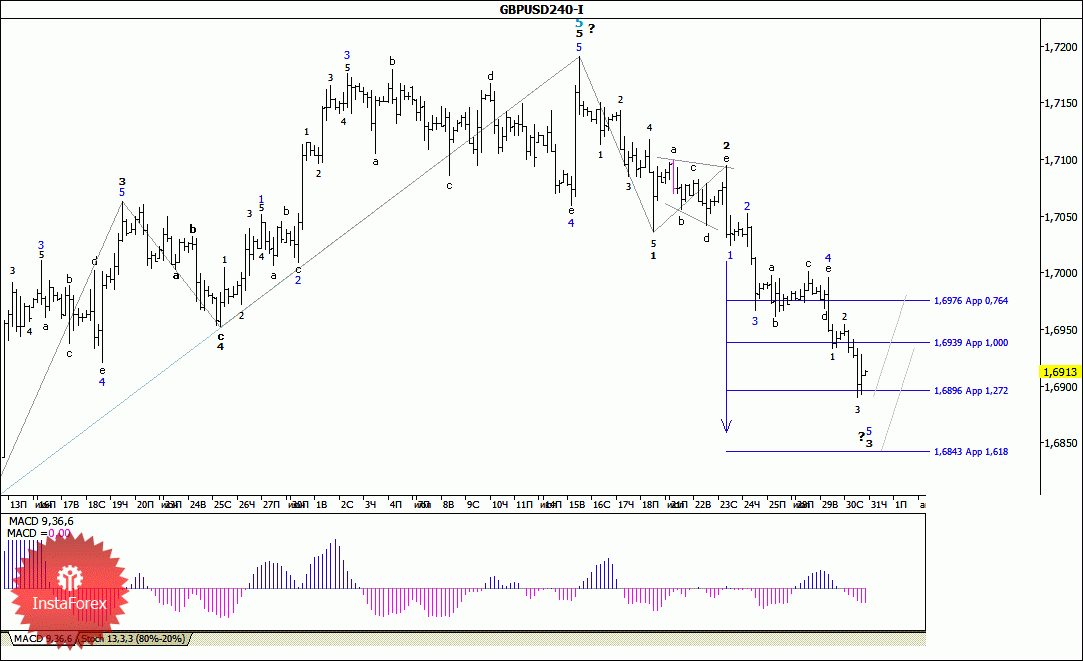Select the 27П date on the time axis
The image size is (1083, 661).
point(271,505)
